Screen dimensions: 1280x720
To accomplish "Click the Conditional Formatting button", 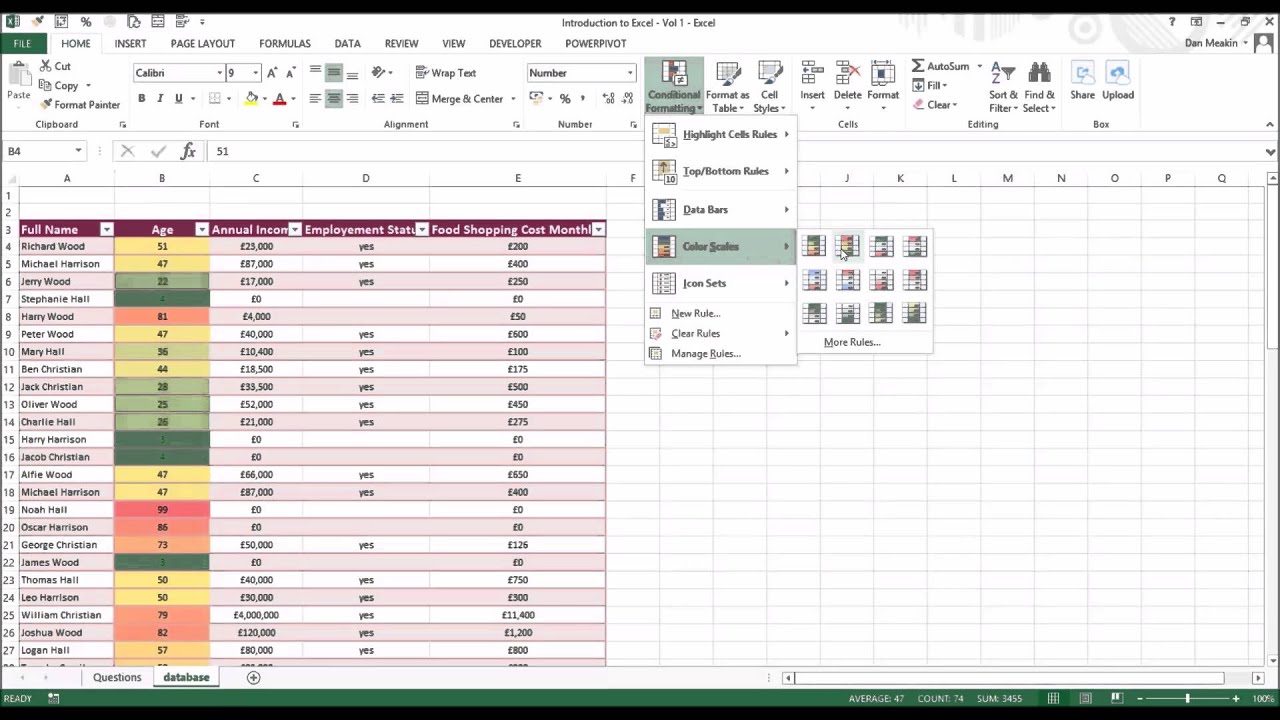I will pos(674,87).
